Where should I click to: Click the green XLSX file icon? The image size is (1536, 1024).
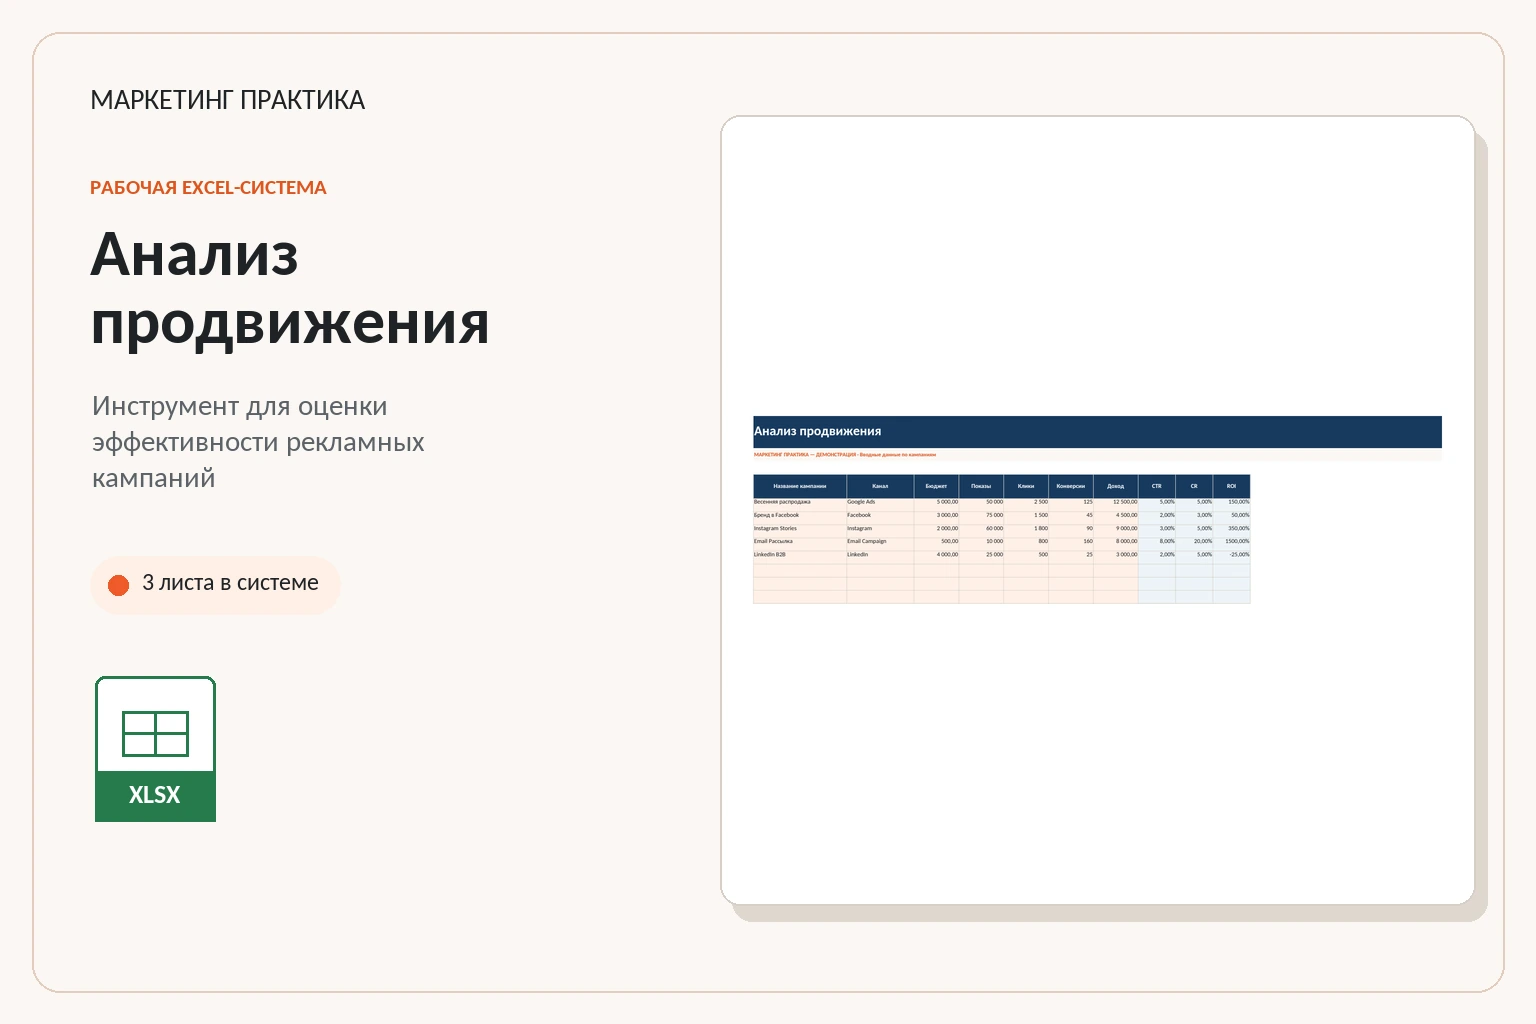pyautogui.click(x=155, y=749)
